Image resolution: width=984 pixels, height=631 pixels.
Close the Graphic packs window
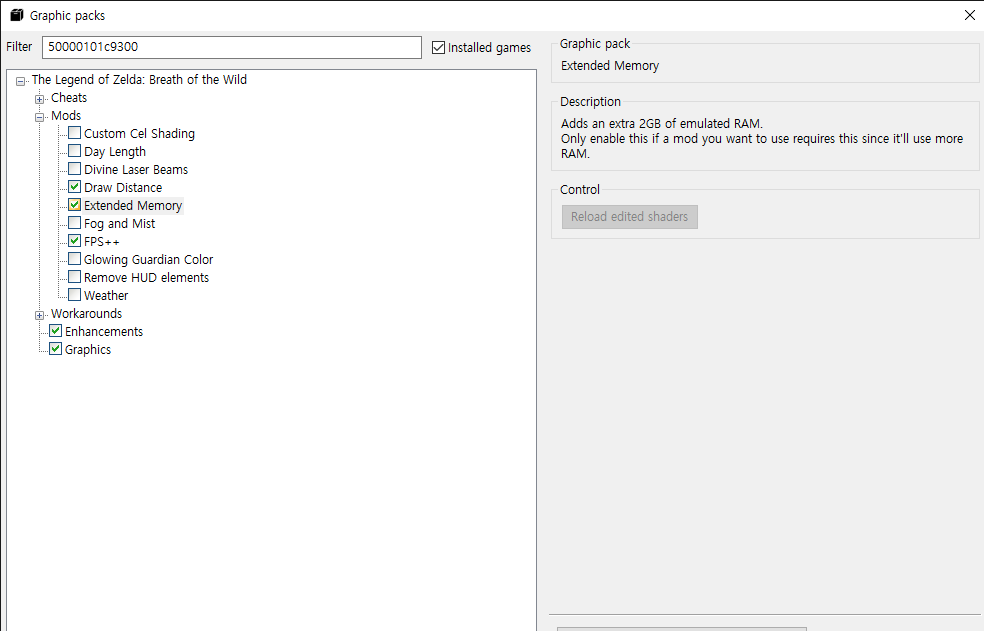click(x=970, y=15)
